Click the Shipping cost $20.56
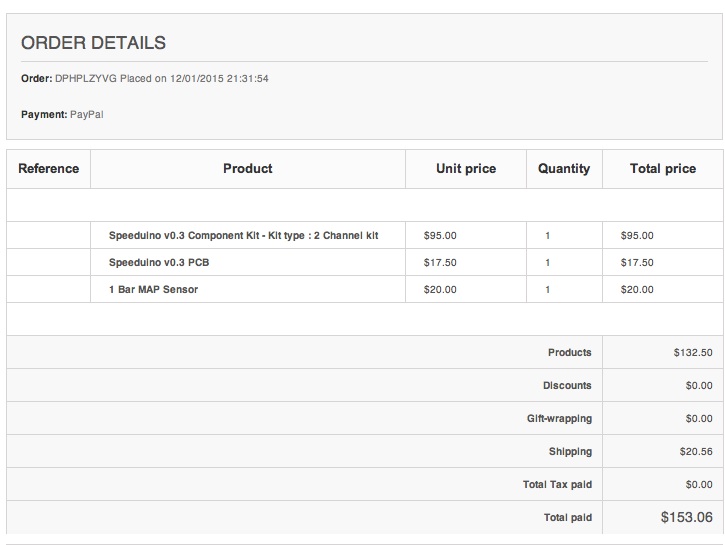725x545 pixels. [x=696, y=452]
